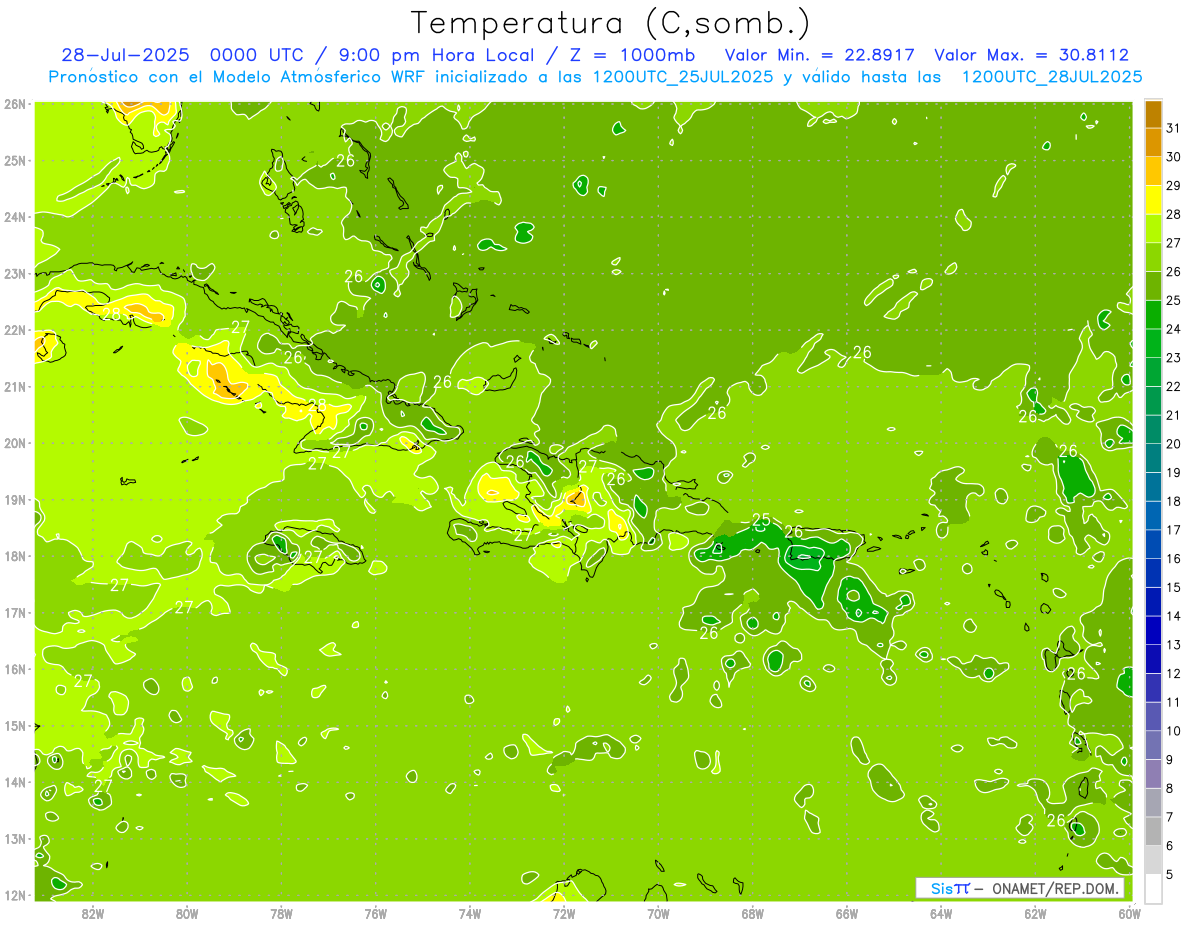
Task: Click the '29' colorbar label
Action: [x=1173, y=186]
